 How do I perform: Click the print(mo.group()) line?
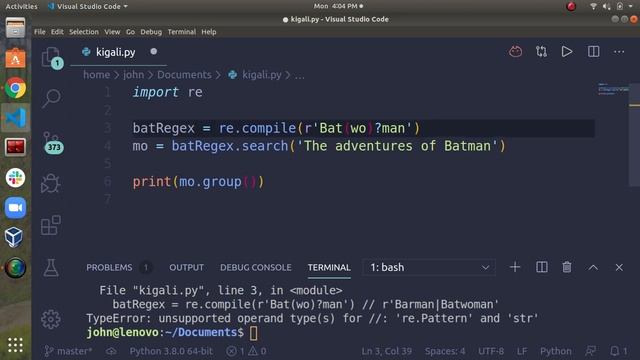click(x=198, y=182)
